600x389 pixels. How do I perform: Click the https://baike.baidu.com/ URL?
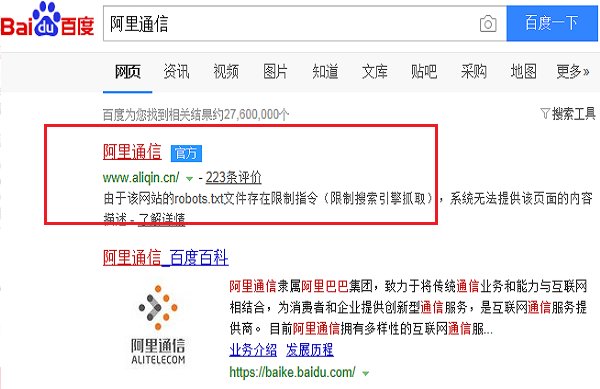click(292, 372)
